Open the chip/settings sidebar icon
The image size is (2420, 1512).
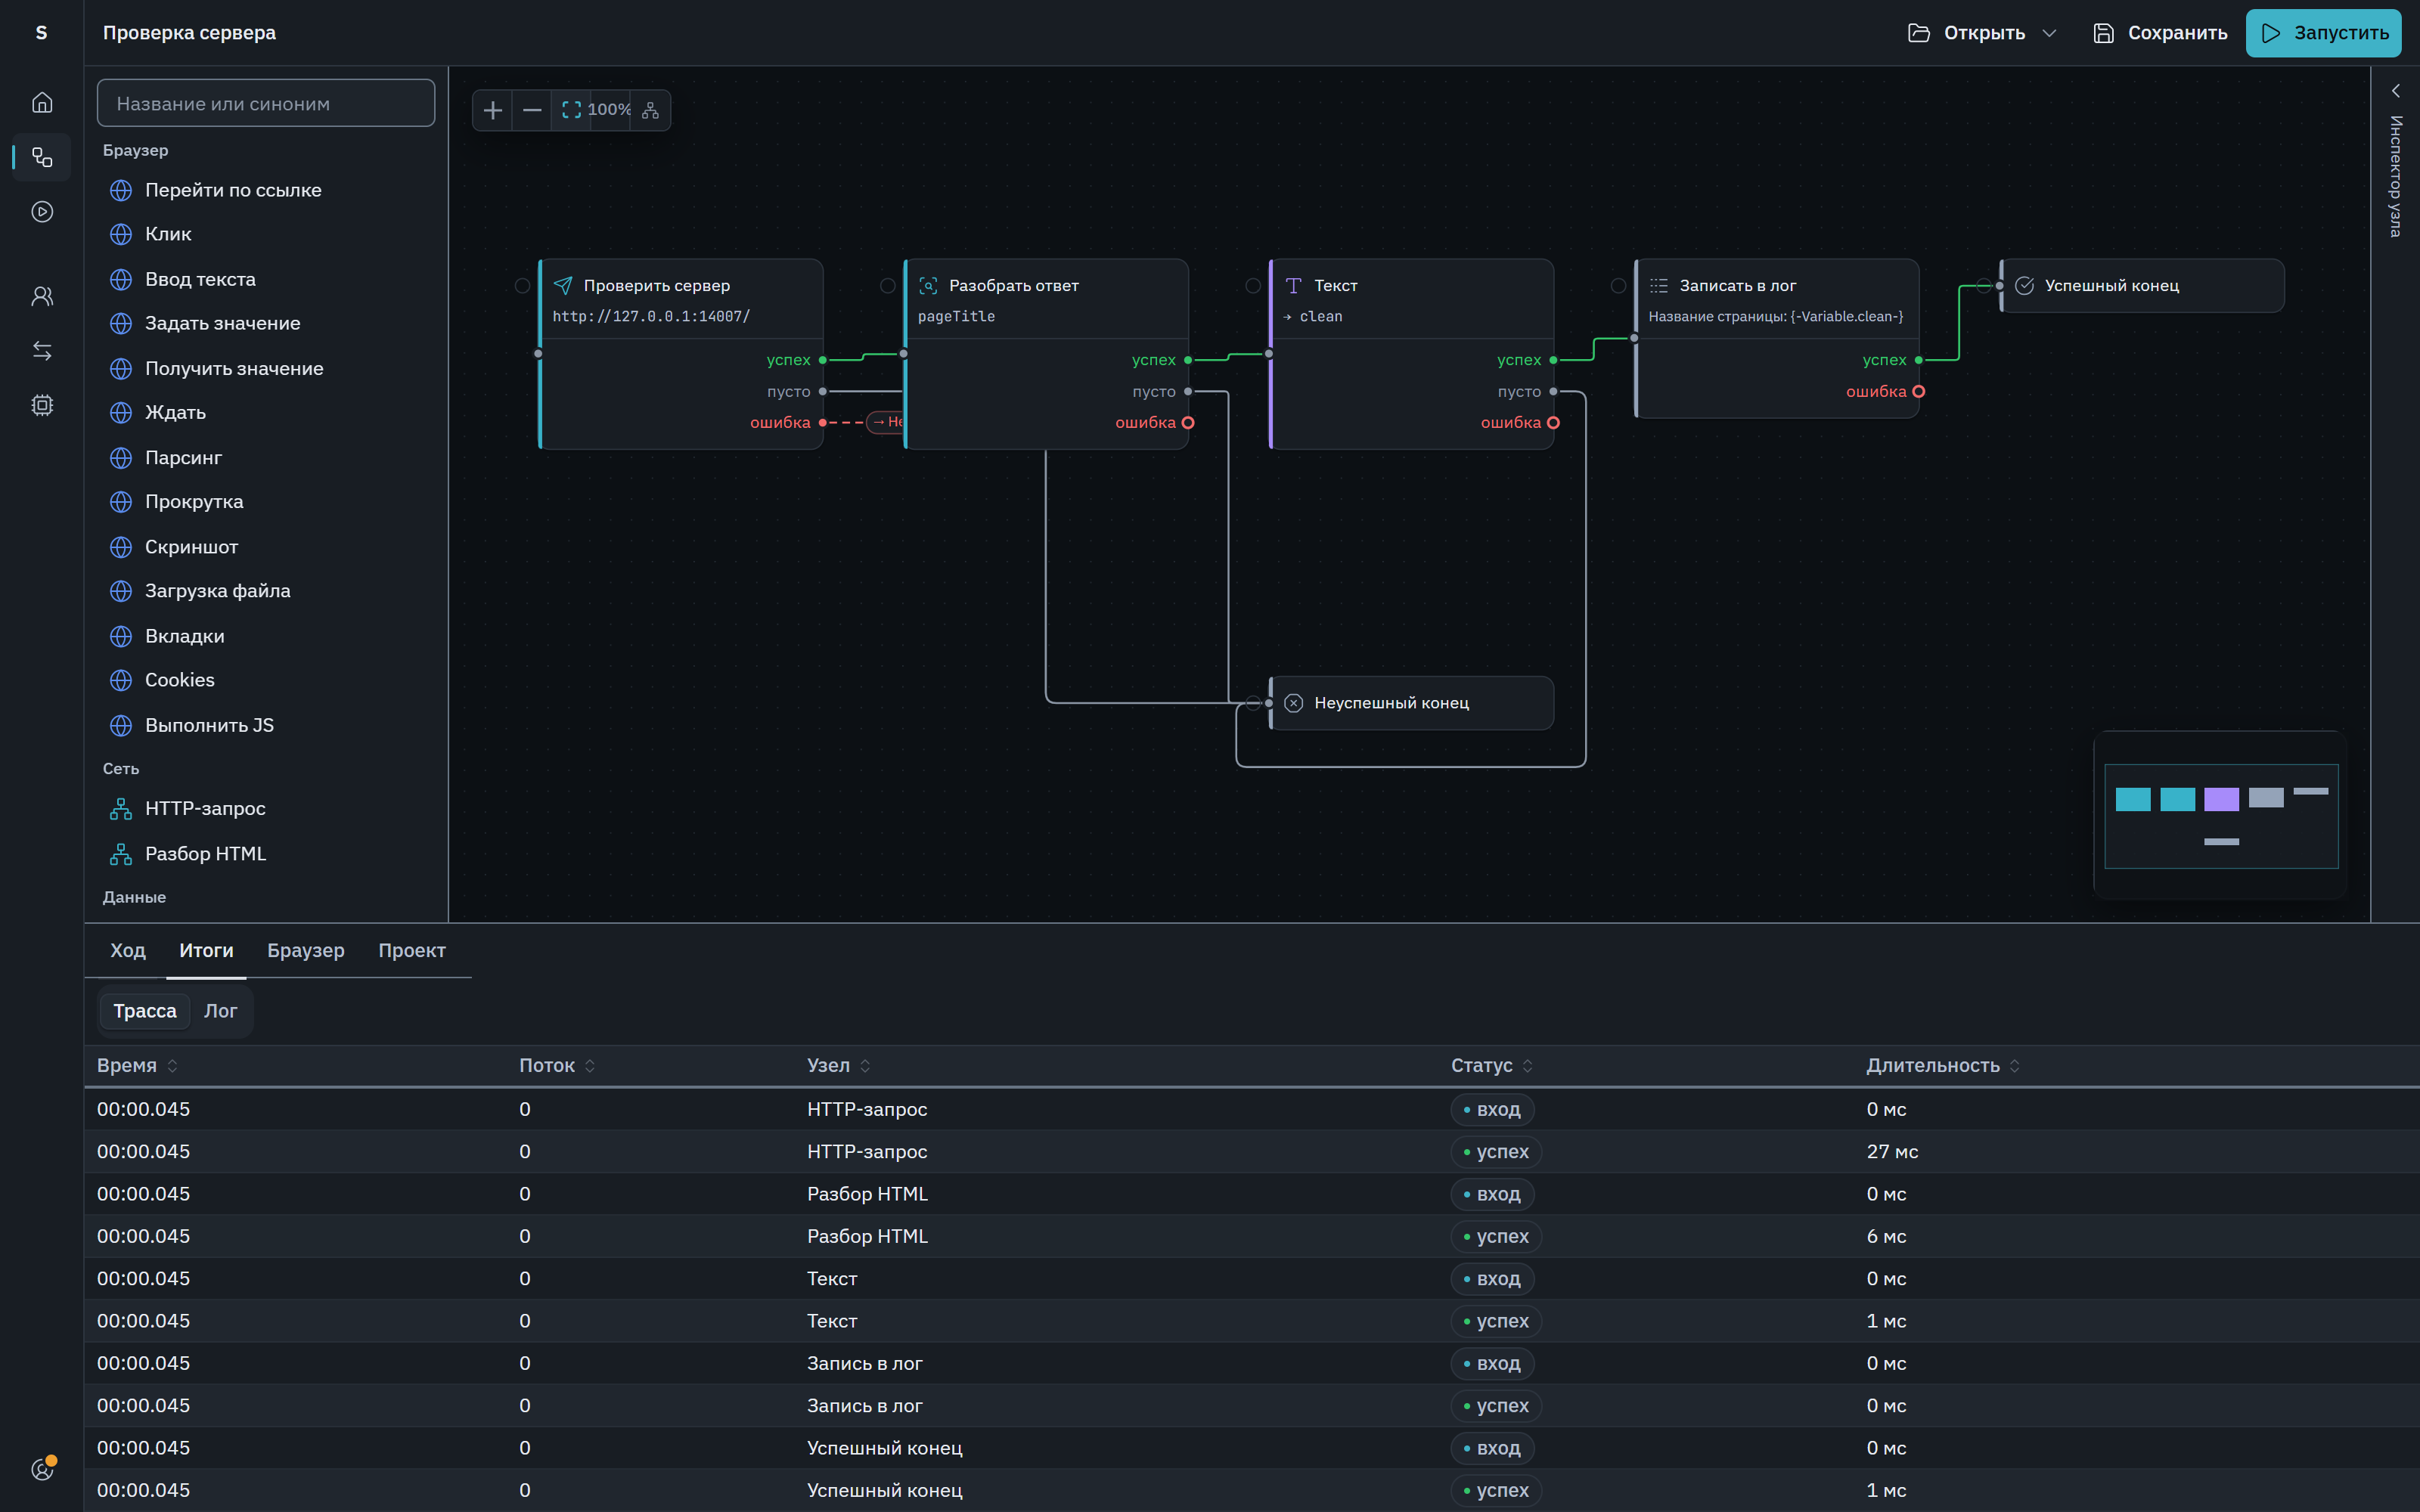(42, 405)
